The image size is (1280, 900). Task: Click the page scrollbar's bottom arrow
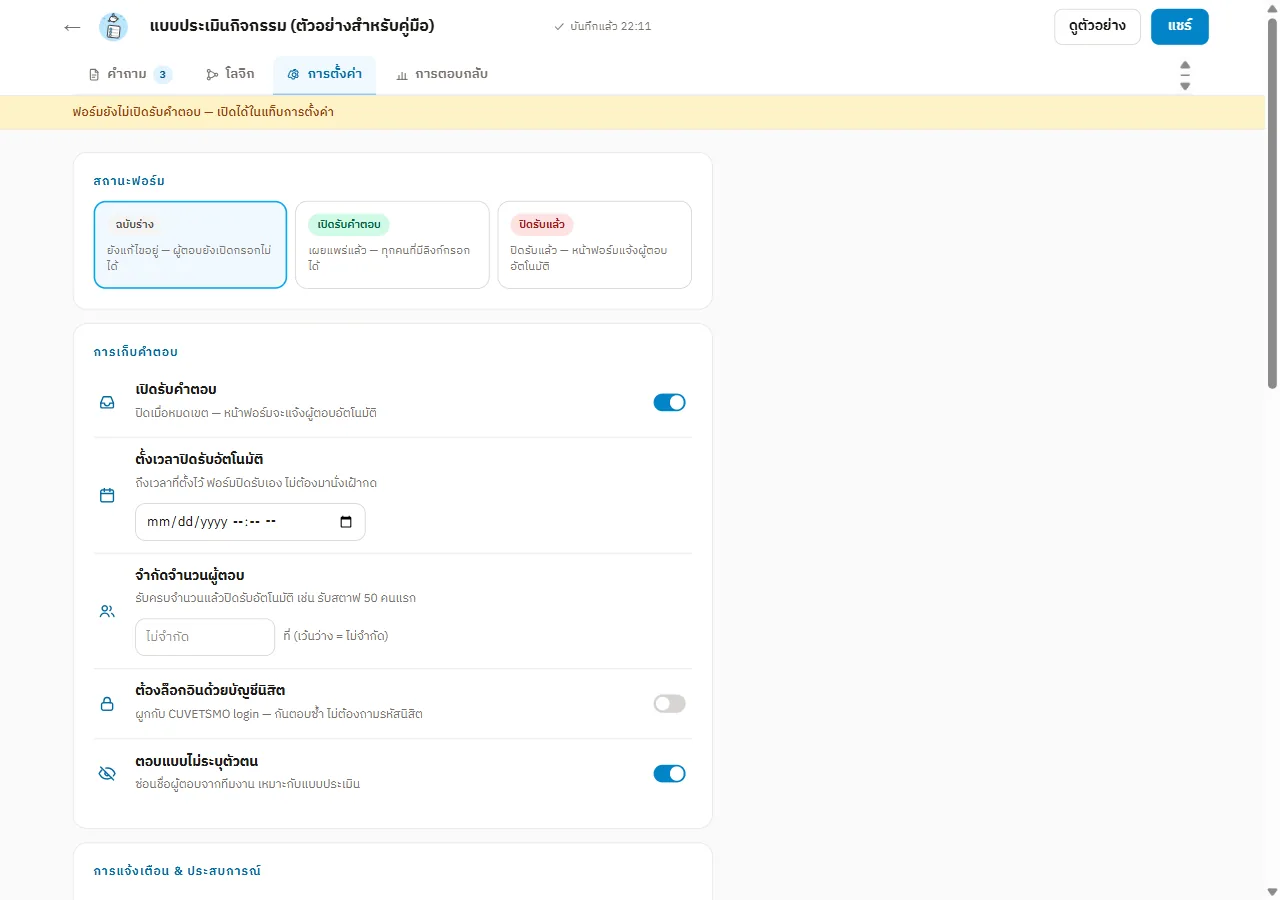pos(1272,892)
